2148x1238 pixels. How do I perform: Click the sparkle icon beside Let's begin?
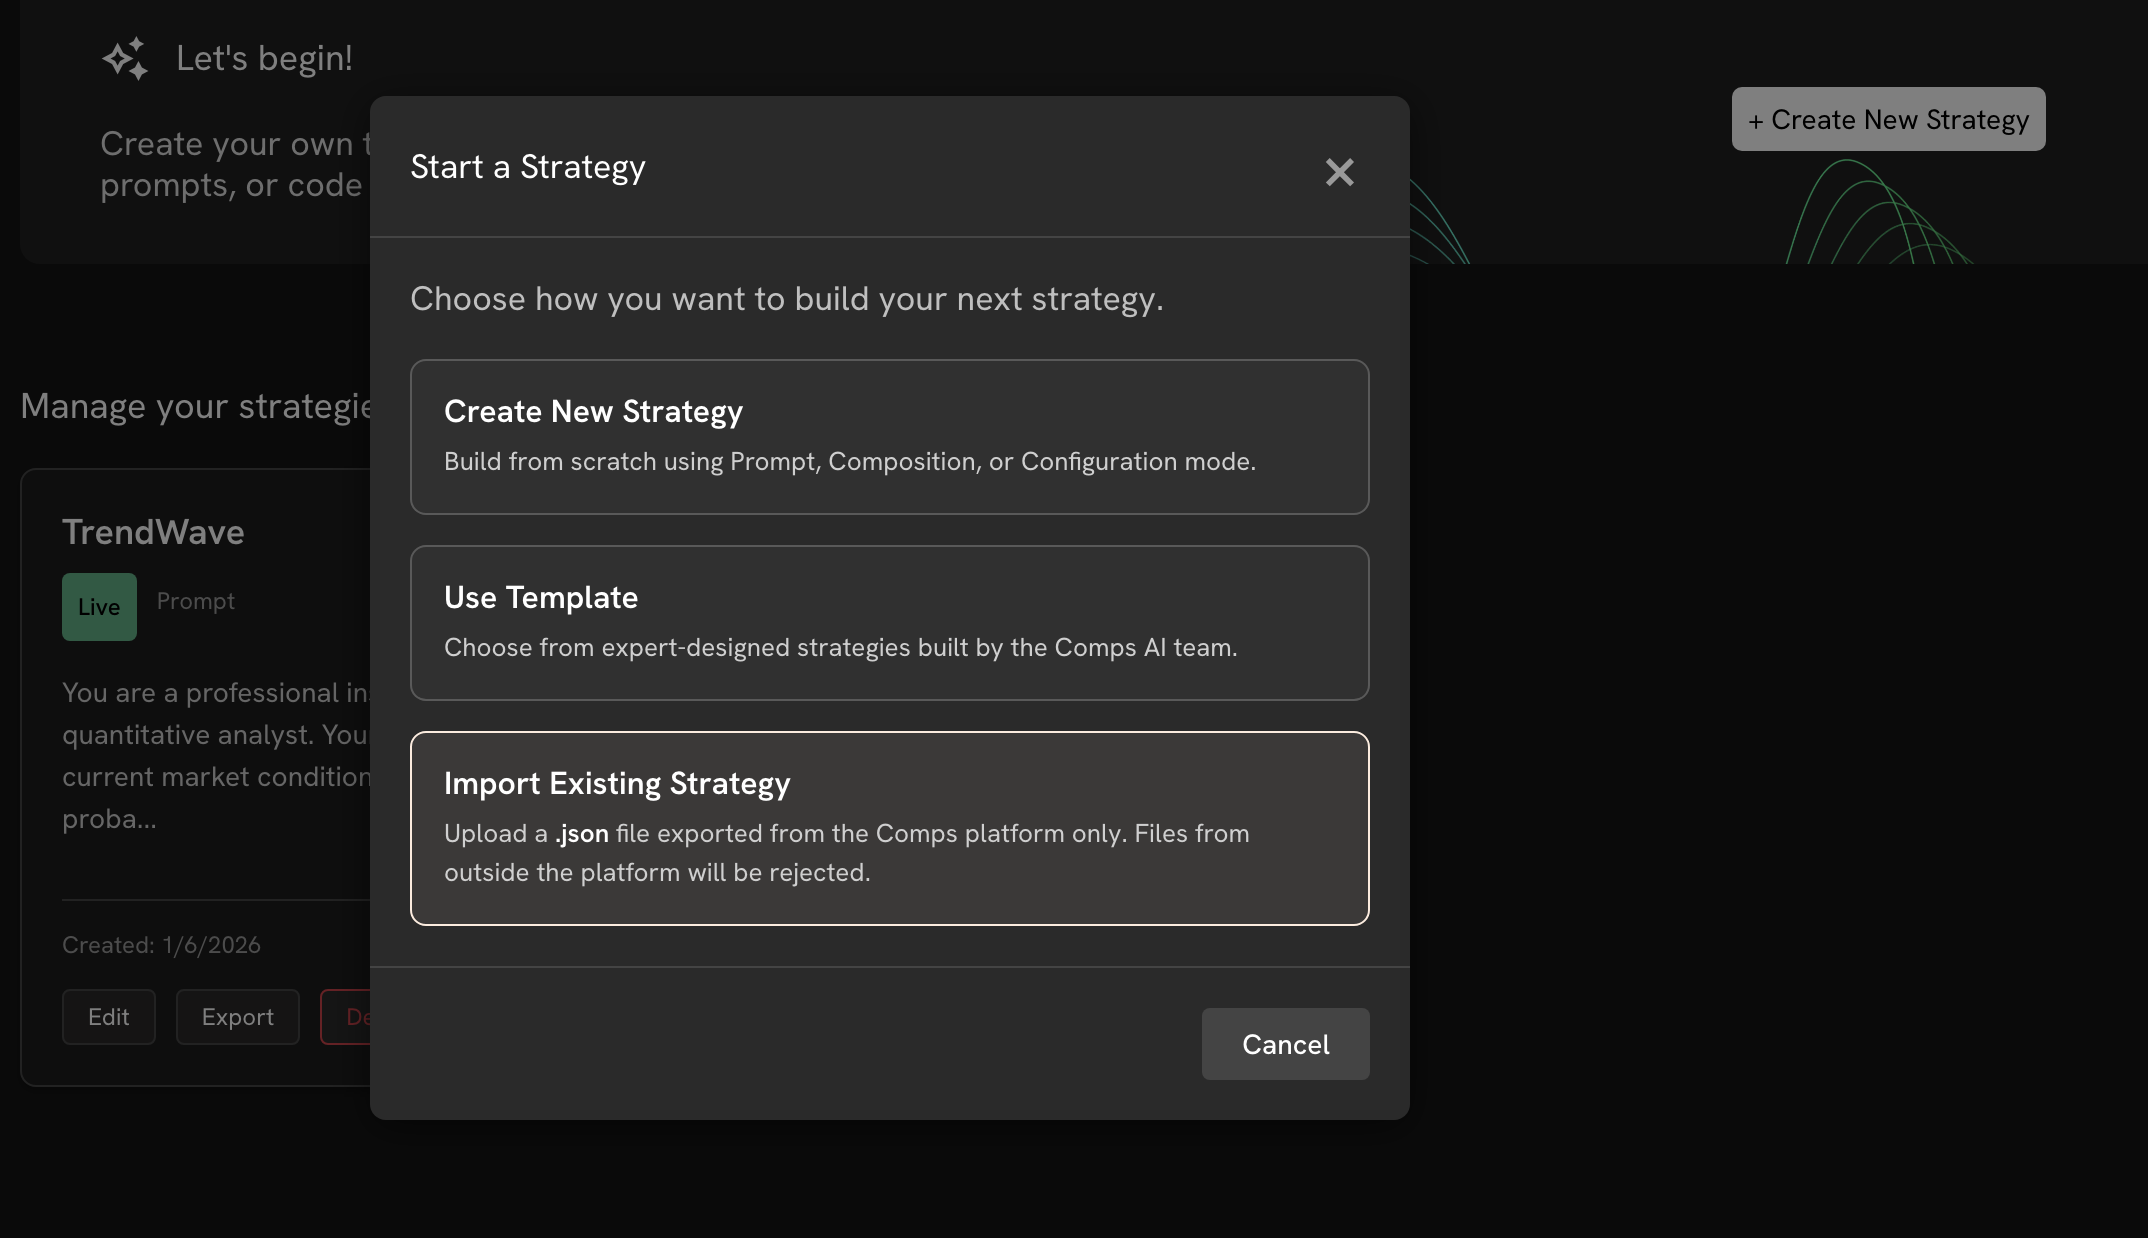(x=125, y=59)
